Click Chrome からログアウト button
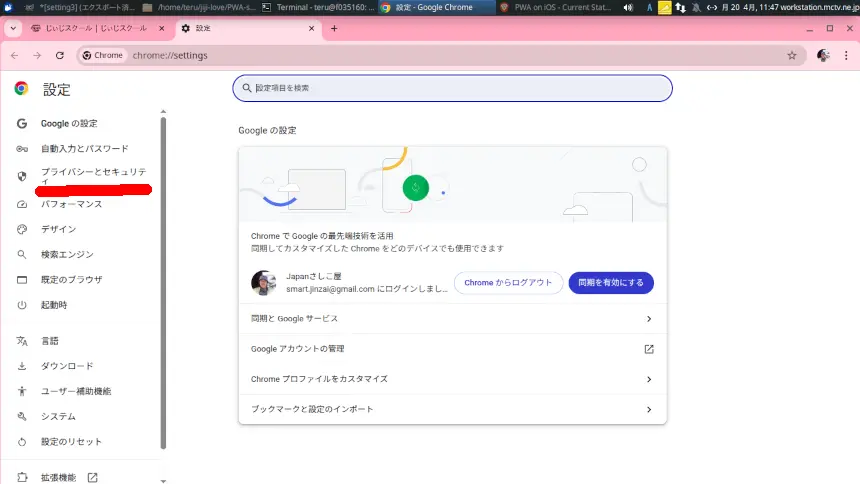This screenshot has width=860, height=484. coord(508,283)
